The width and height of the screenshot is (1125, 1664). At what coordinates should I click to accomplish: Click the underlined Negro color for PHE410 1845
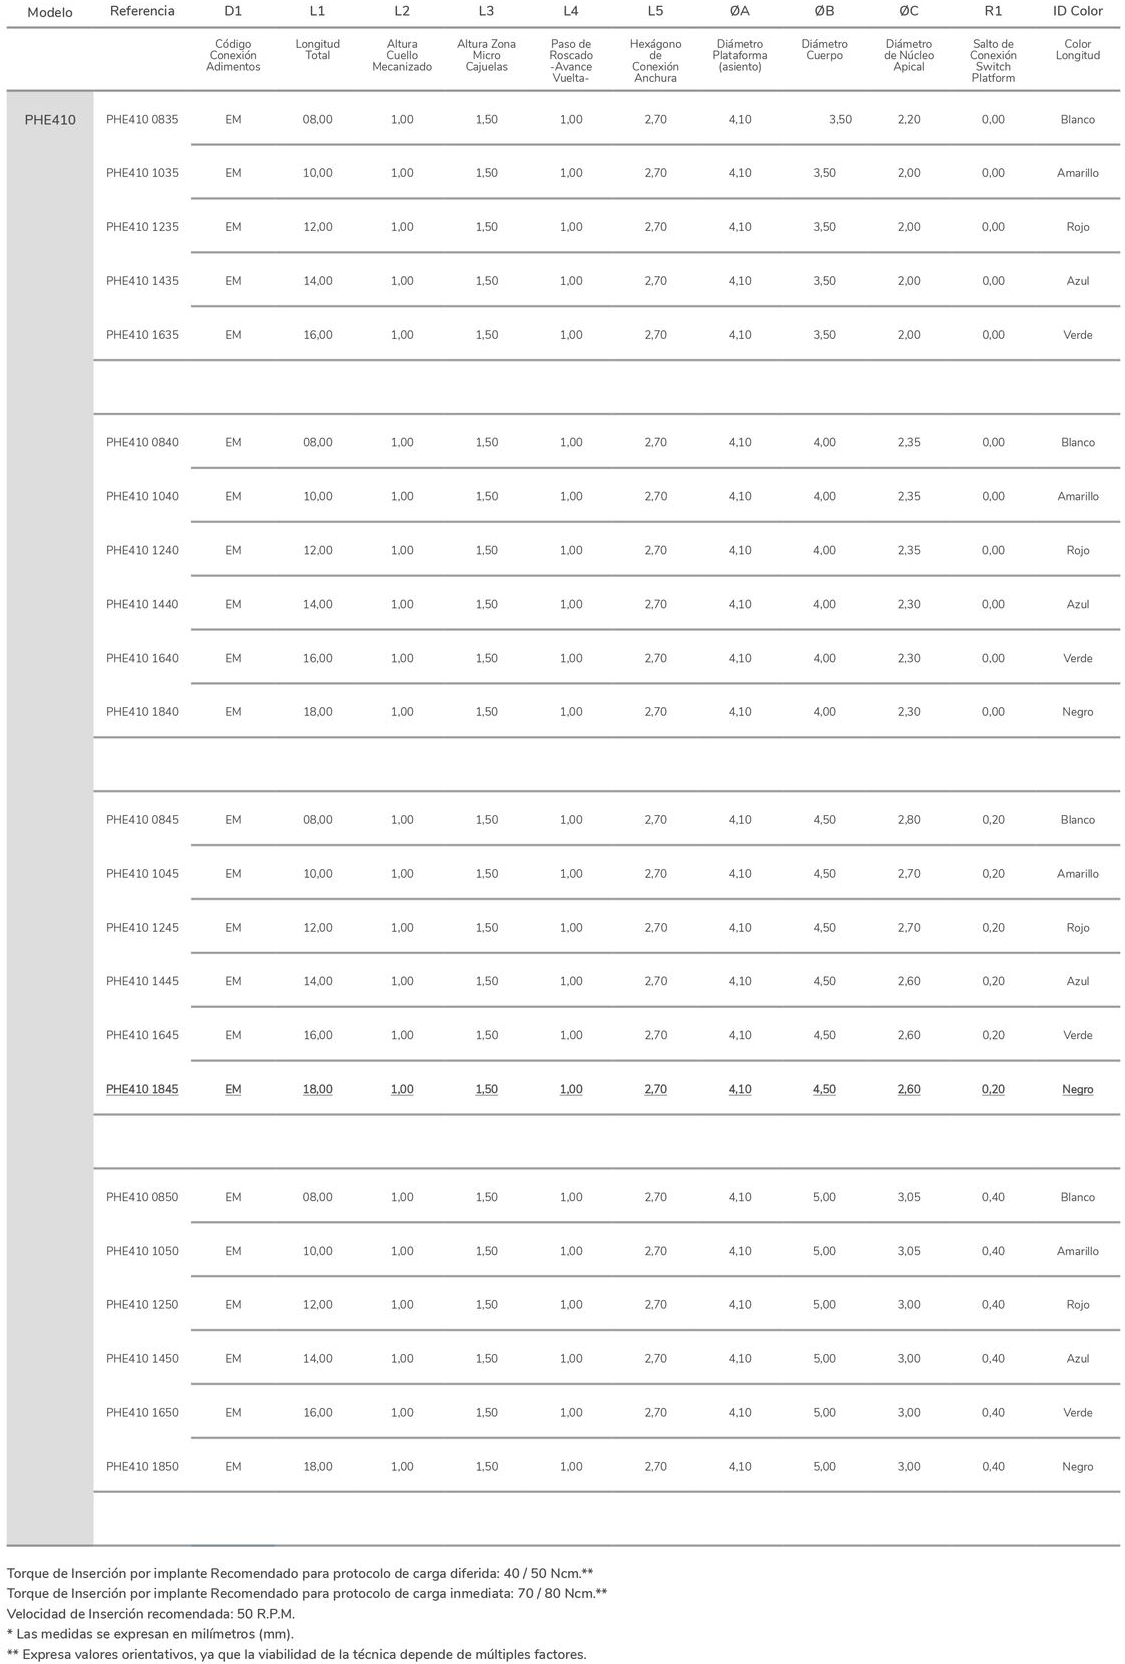point(1077,1089)
